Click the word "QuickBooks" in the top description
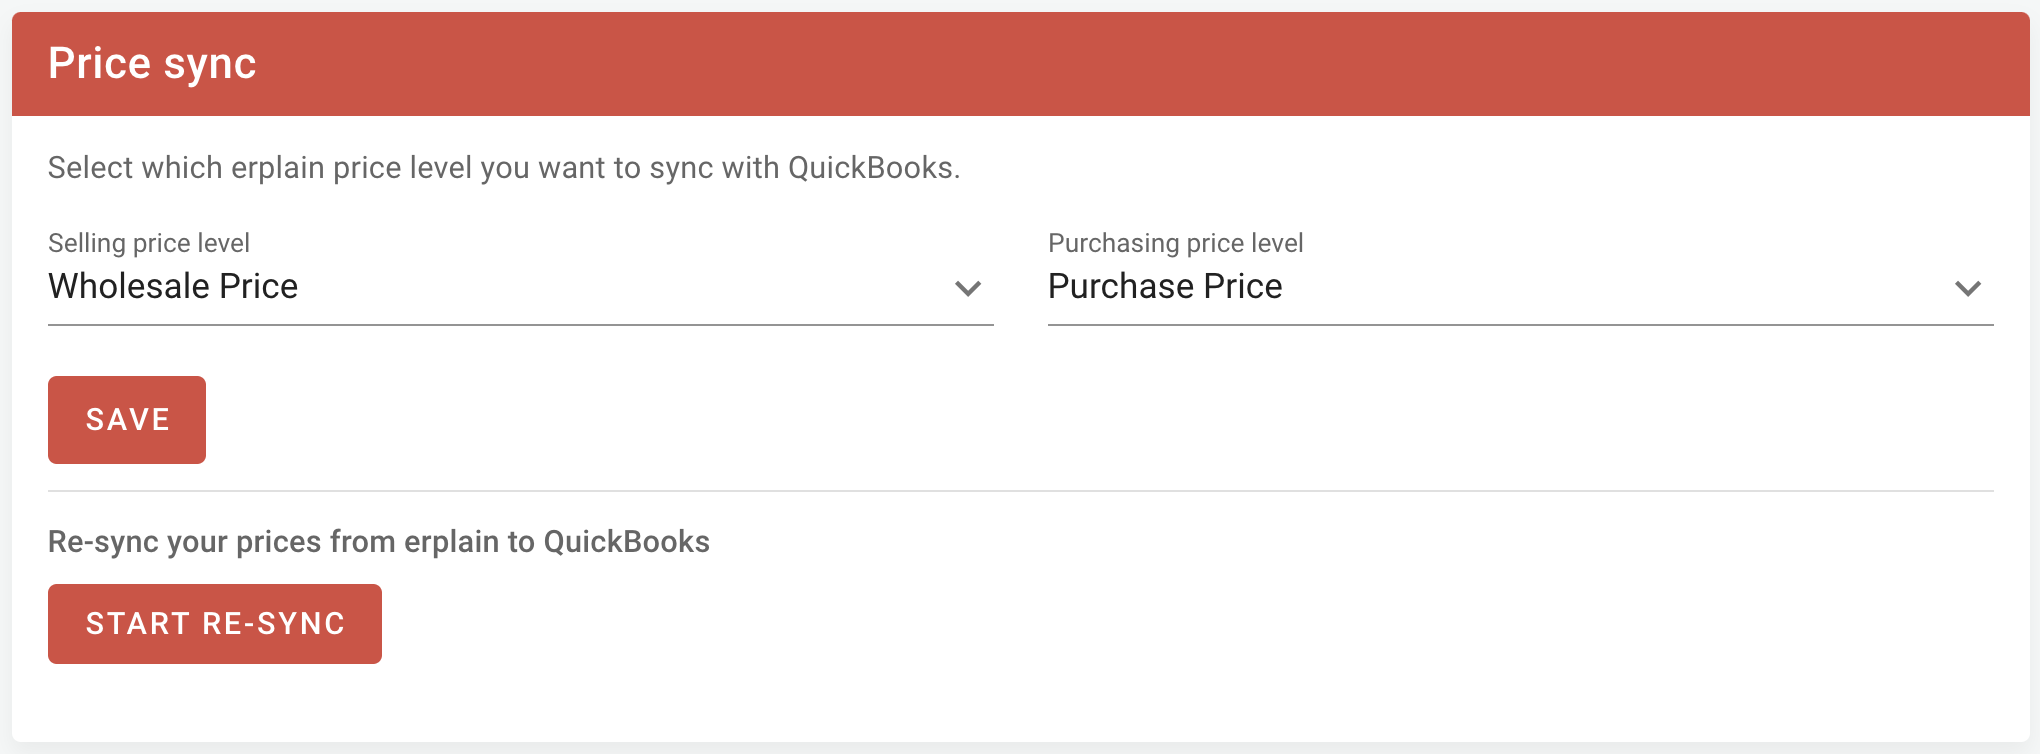Screen dimensions: 2040x754 click(x=870, y=167)
